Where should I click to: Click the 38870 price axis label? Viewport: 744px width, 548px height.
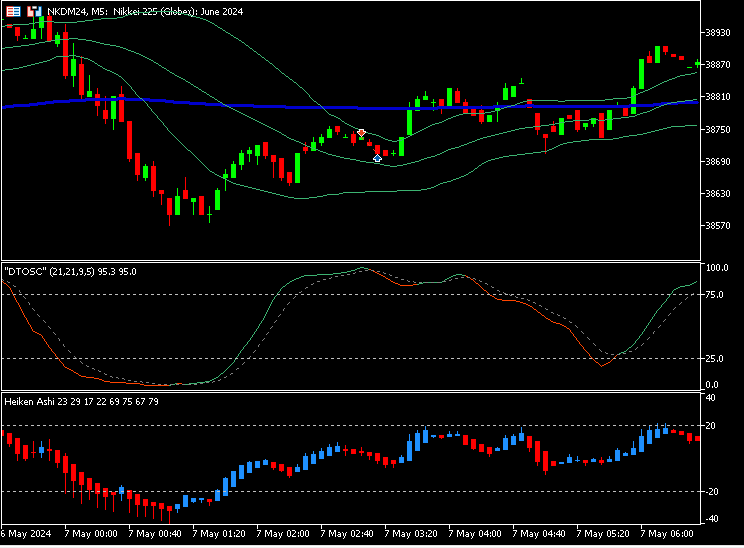click(718, 65)
